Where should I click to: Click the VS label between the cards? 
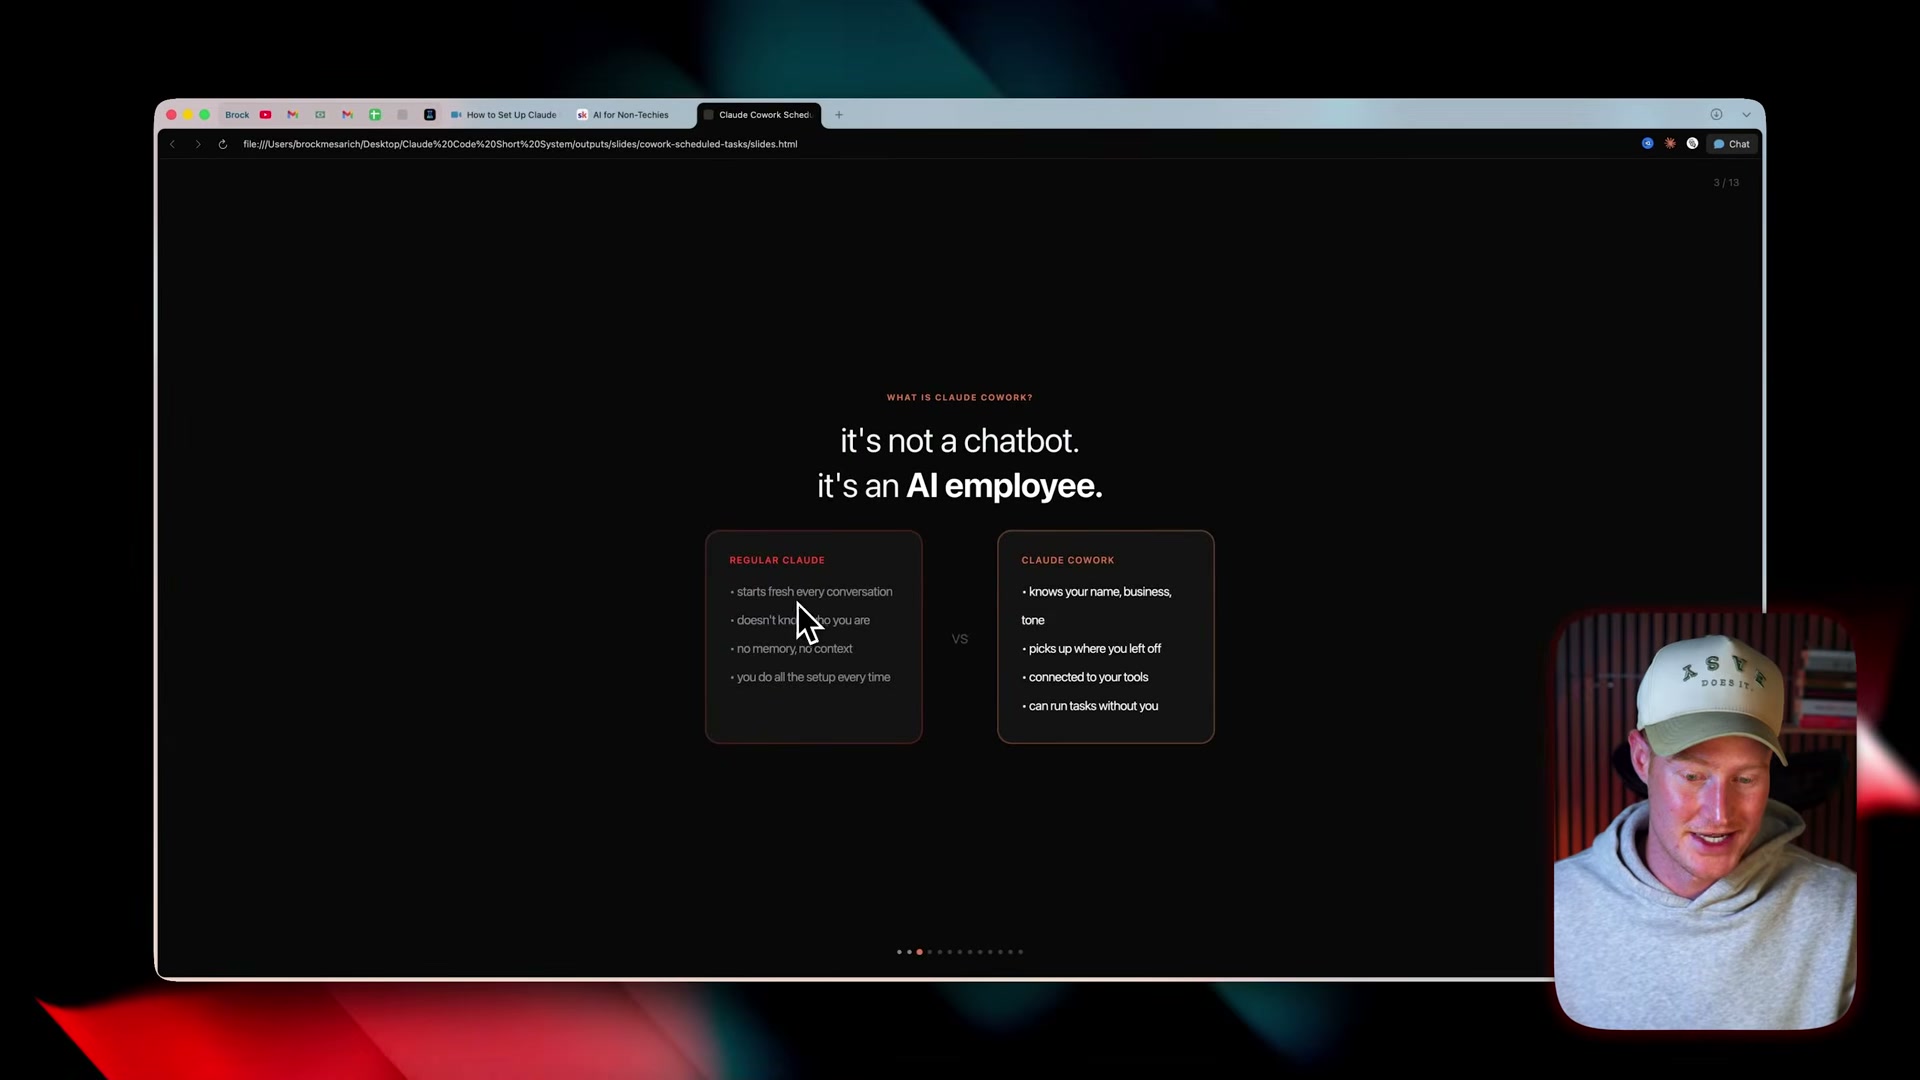pos(960,639)
